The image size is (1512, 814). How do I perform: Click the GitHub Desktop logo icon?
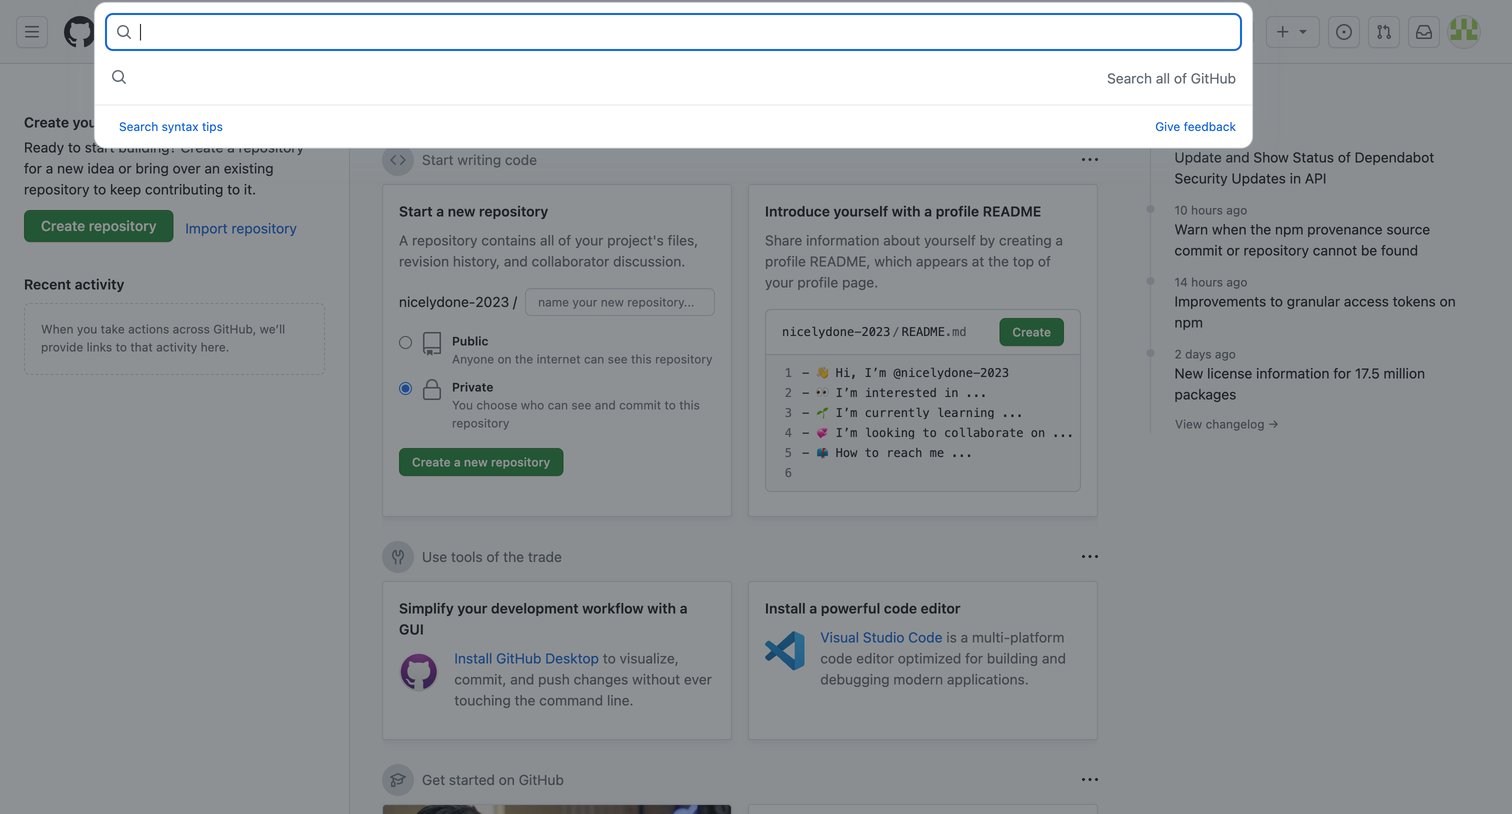(419, 672)
